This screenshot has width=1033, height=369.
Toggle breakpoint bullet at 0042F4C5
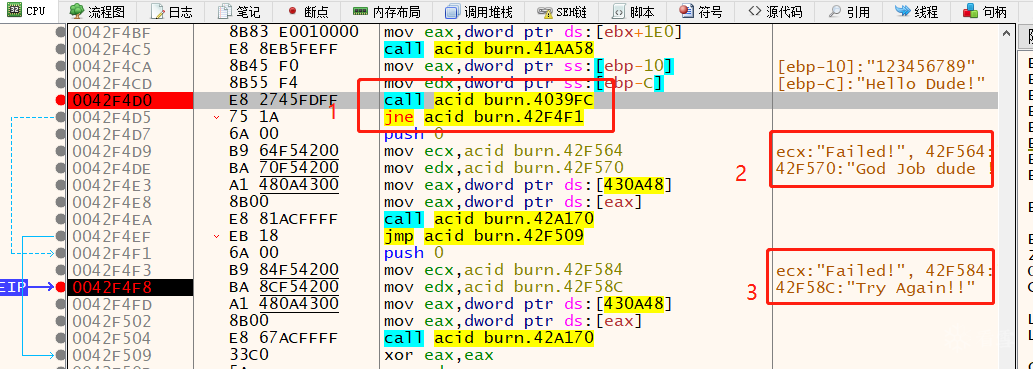pos(61,49)
